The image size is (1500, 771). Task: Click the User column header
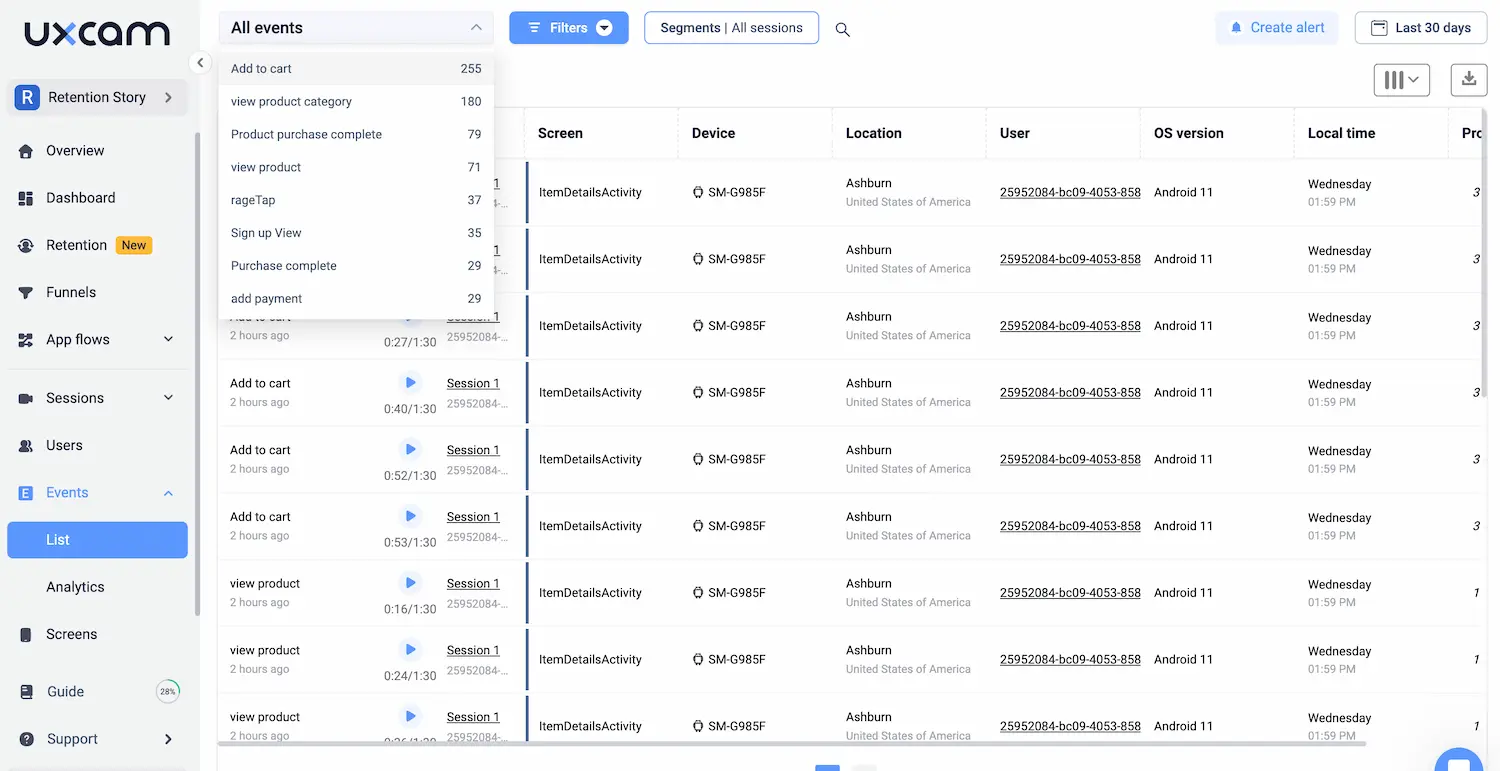pos(1014,133)
